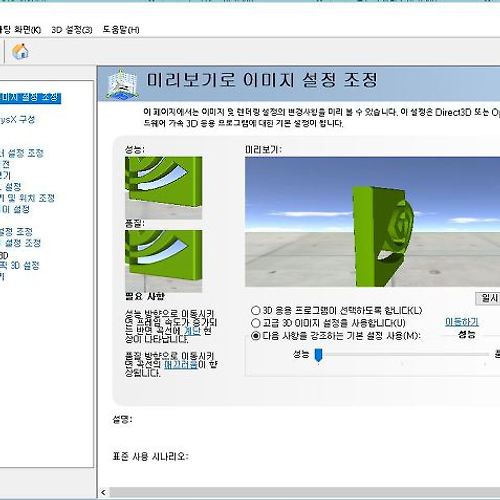
Task: Open the 도움말(H) menu
Action: tap(121, 30)
